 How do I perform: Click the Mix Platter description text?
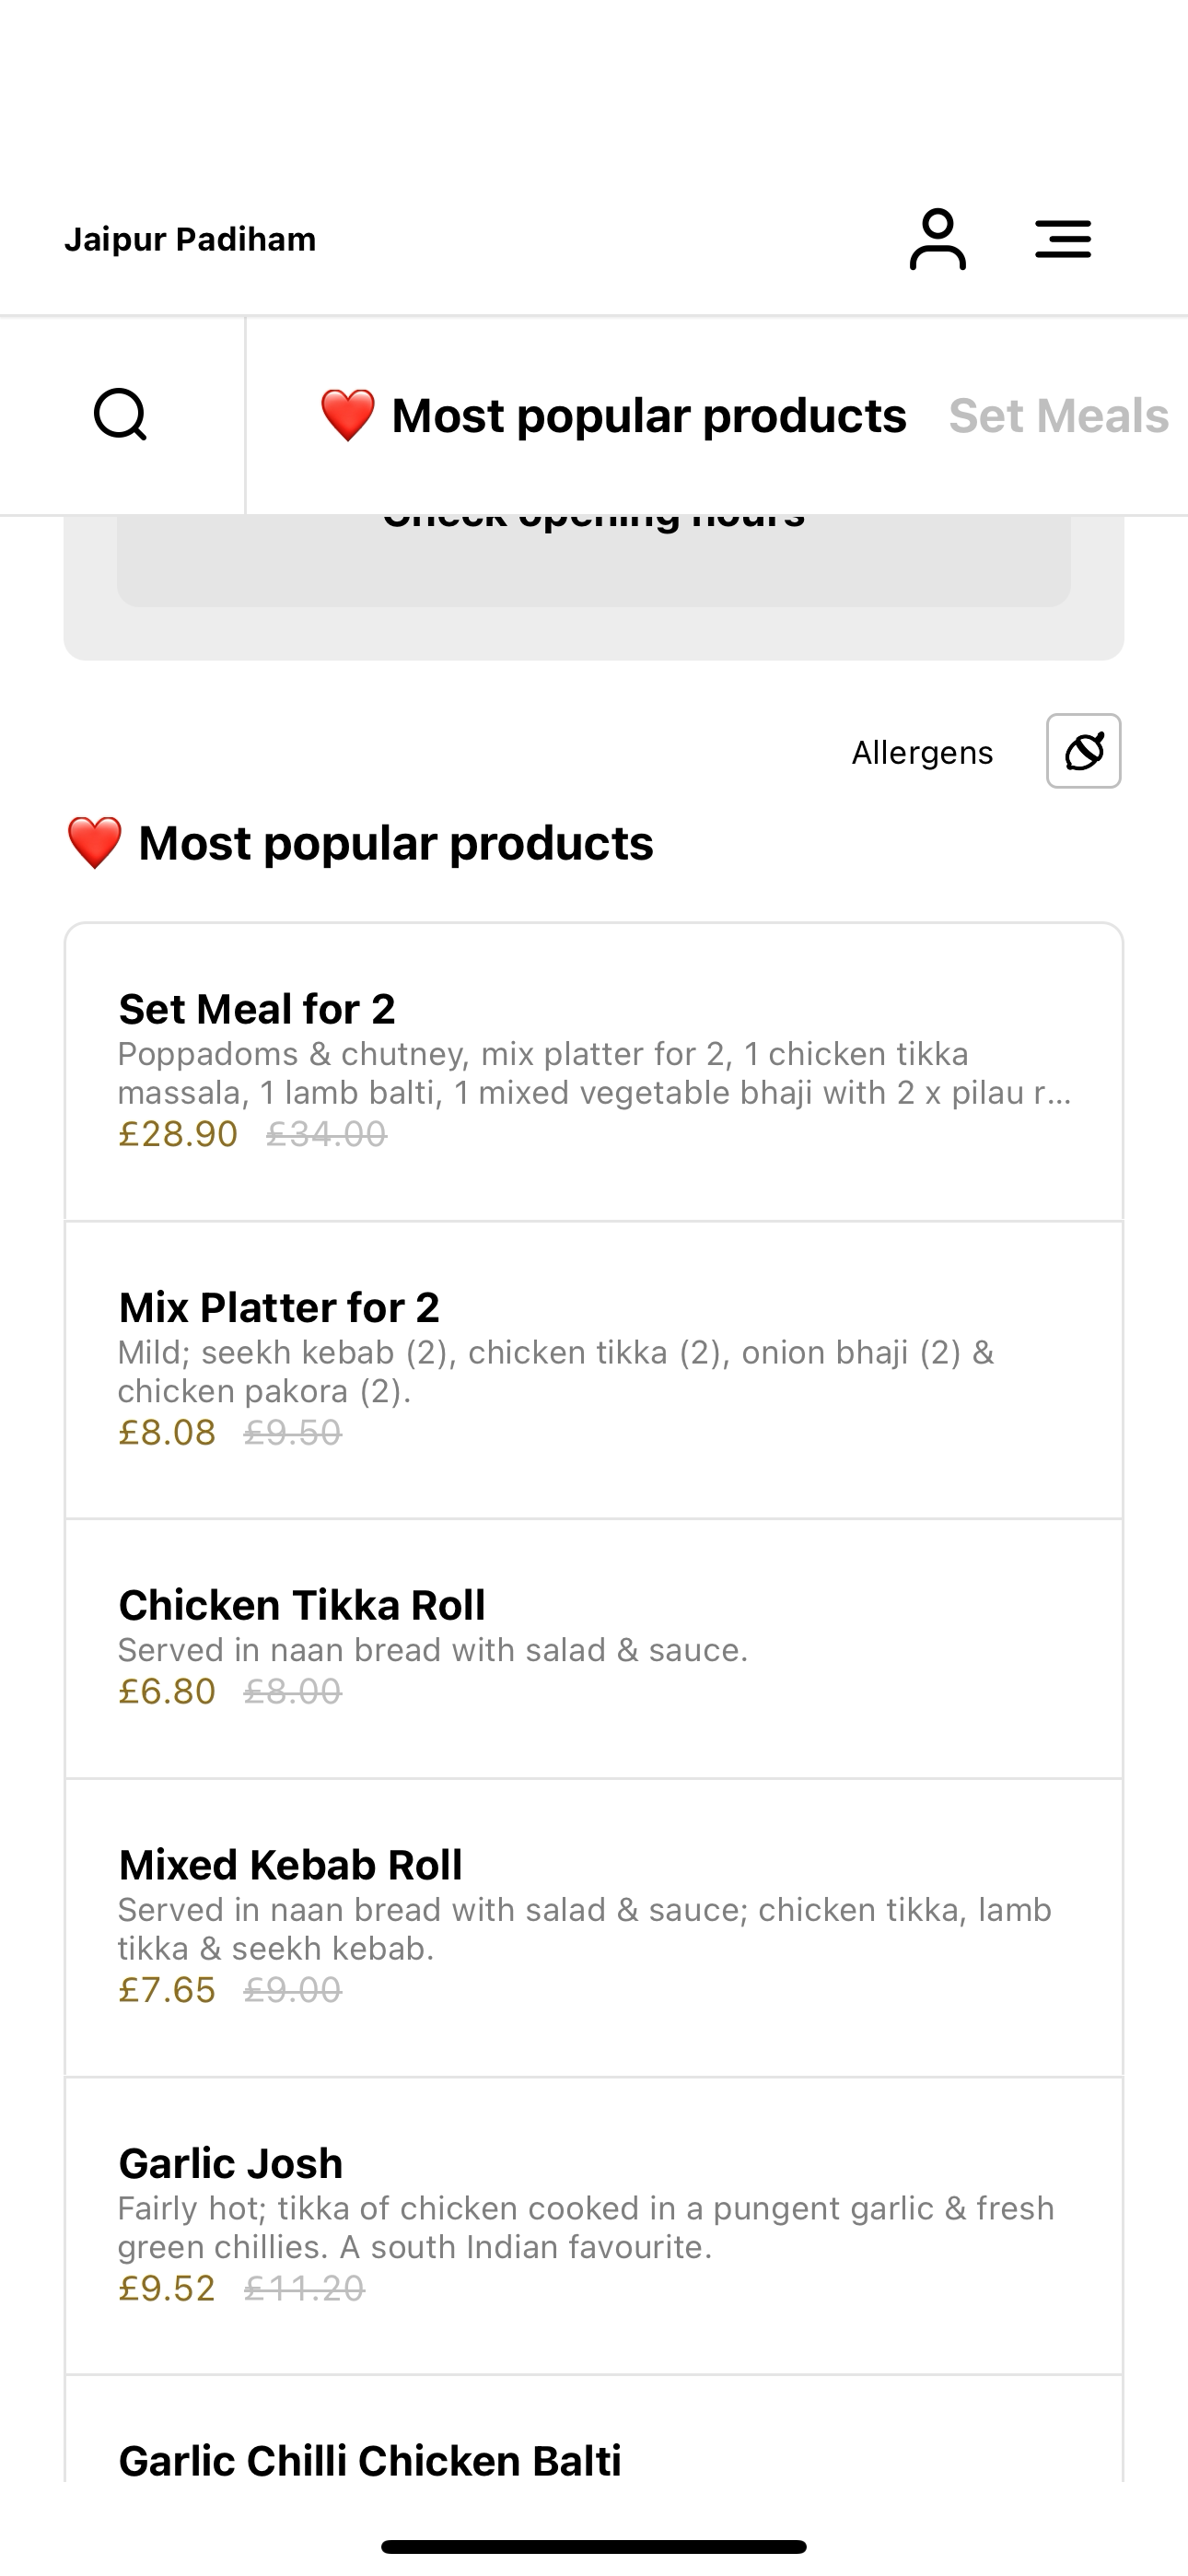[x=556, y=1371]
